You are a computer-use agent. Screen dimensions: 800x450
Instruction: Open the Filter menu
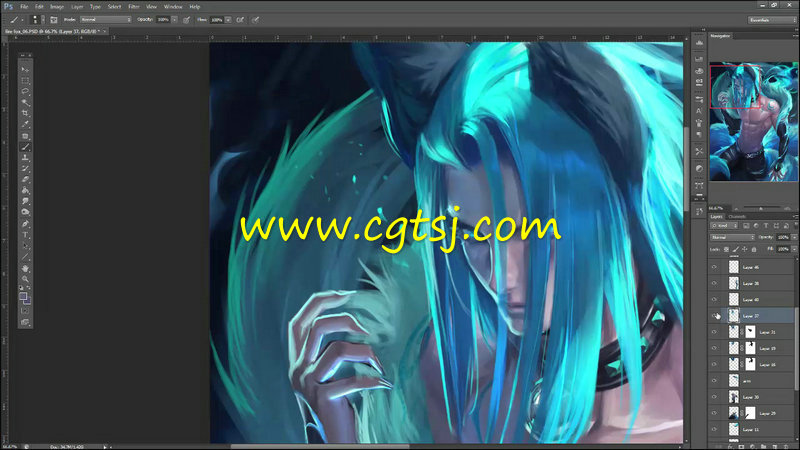134,7
